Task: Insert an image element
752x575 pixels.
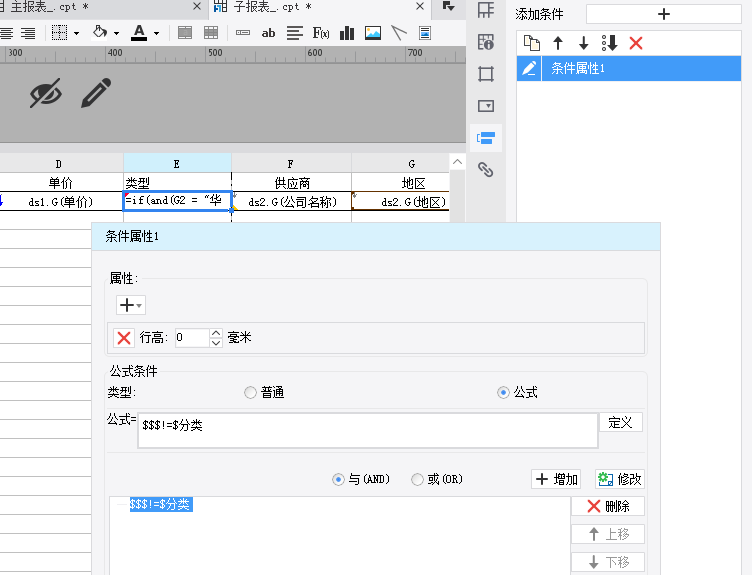Action: (x=373, y=33)
